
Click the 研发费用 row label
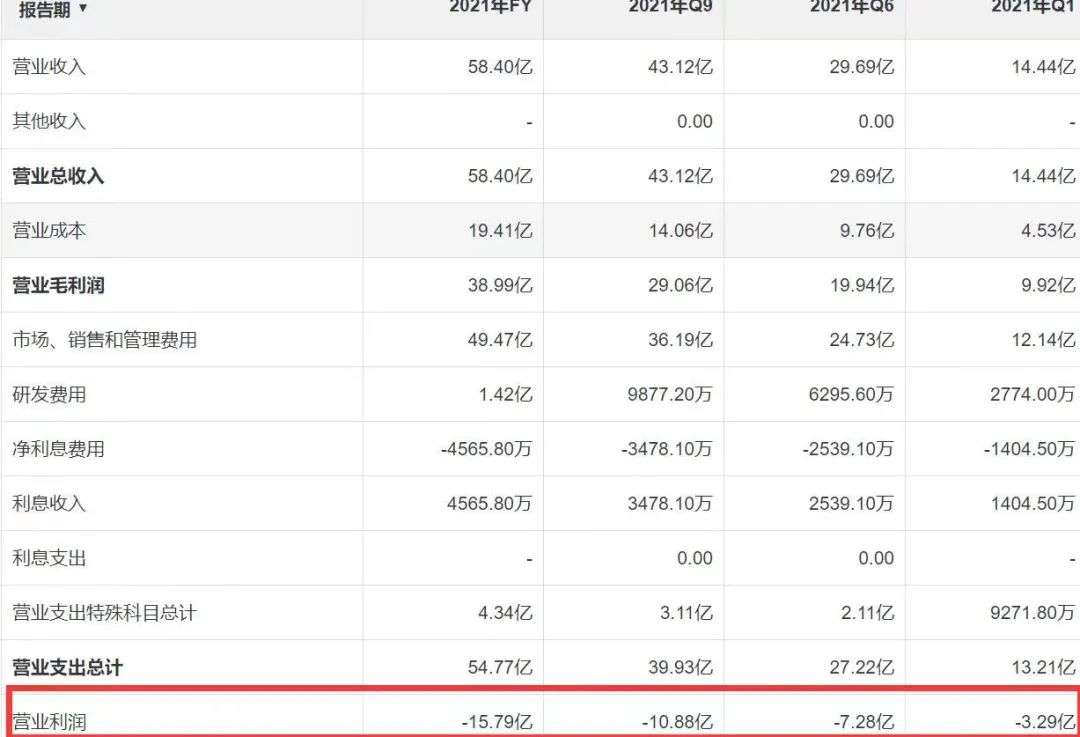click(49, 394)
